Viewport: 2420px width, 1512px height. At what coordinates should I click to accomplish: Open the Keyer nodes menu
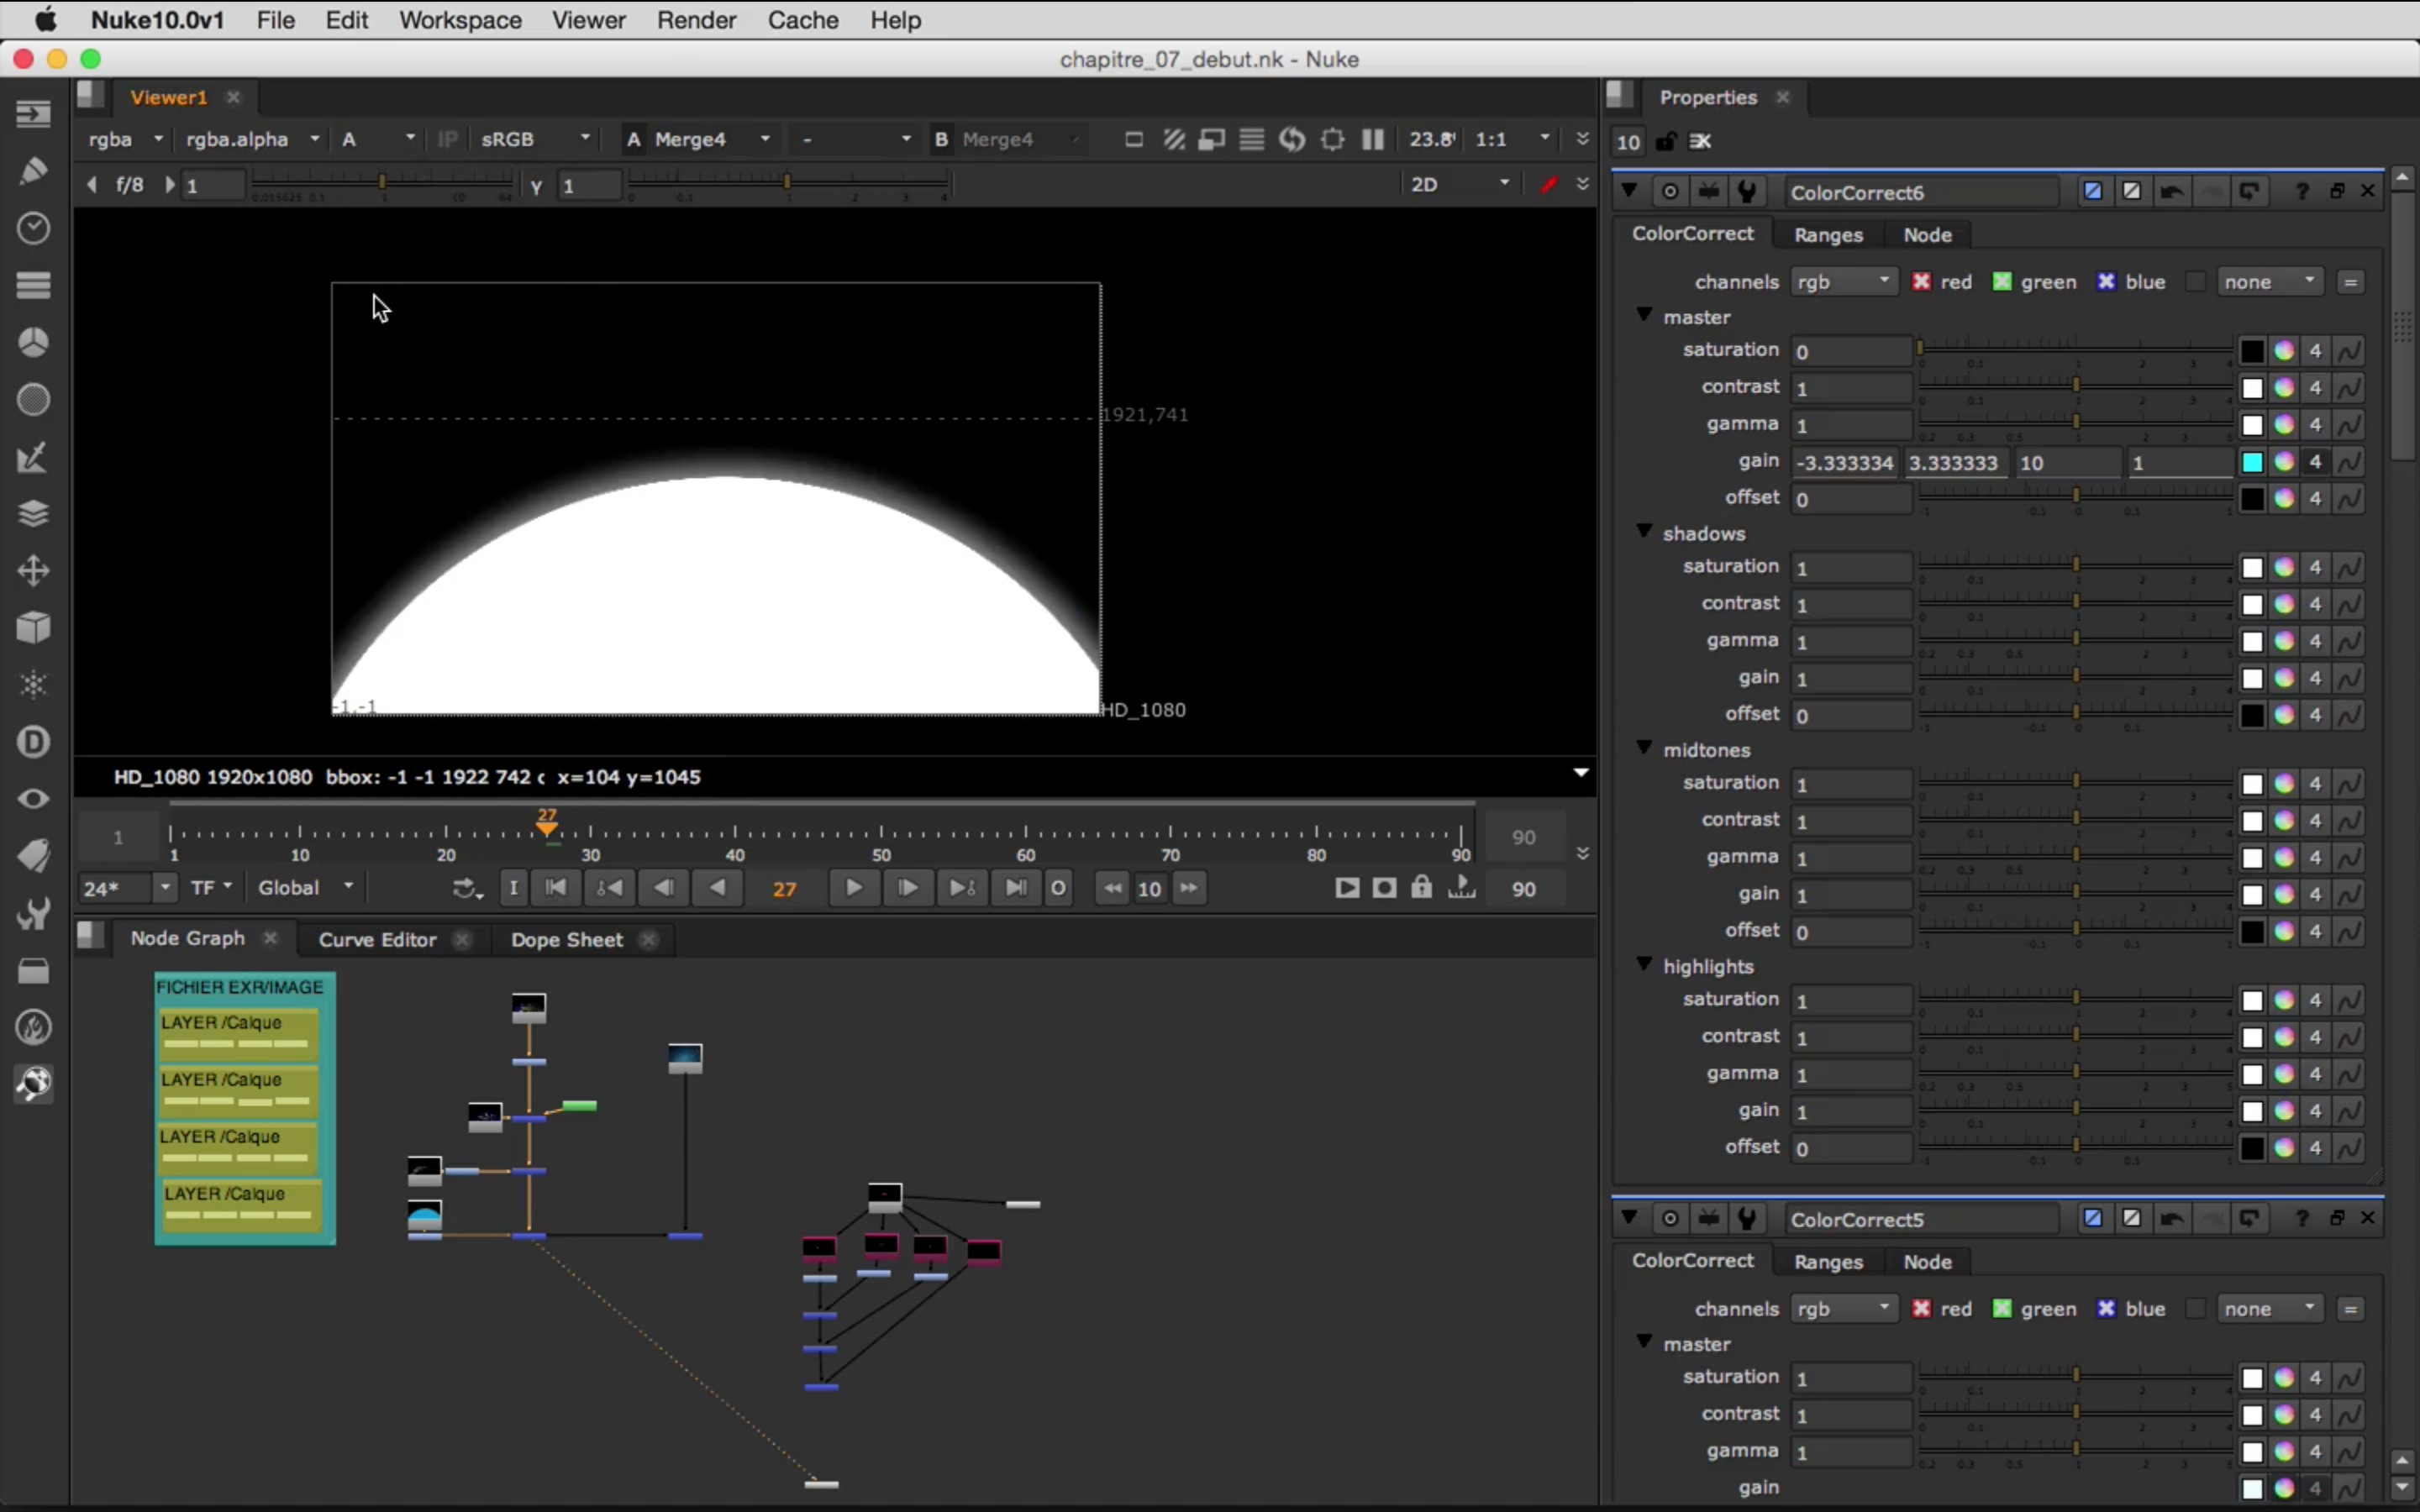point(33,457)
